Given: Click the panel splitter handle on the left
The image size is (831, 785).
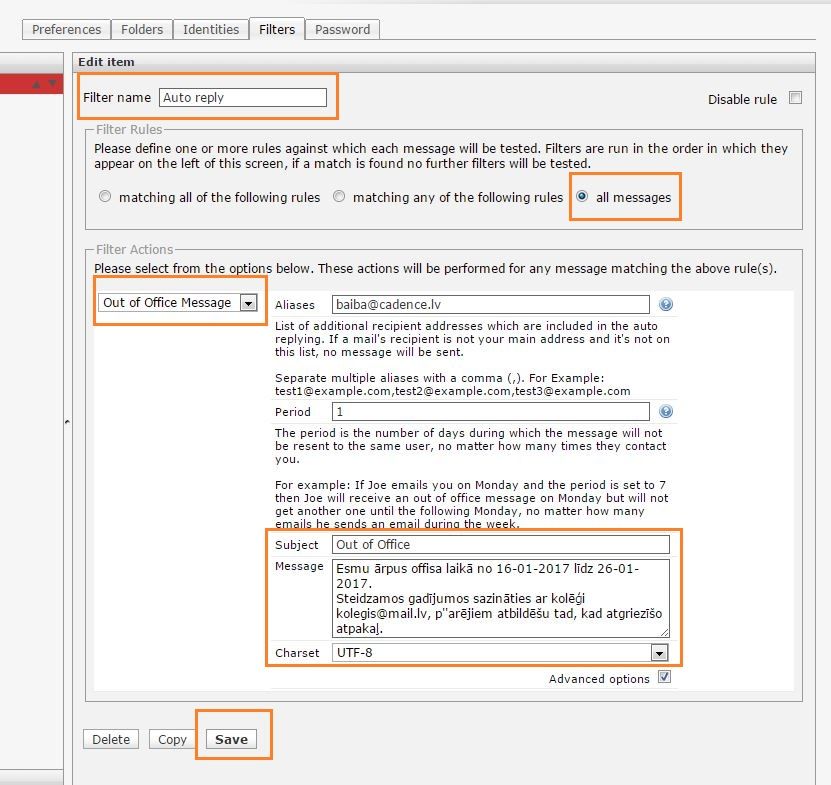Looking at the screenshot, I should pyautogui.click(x=67, y=422).
